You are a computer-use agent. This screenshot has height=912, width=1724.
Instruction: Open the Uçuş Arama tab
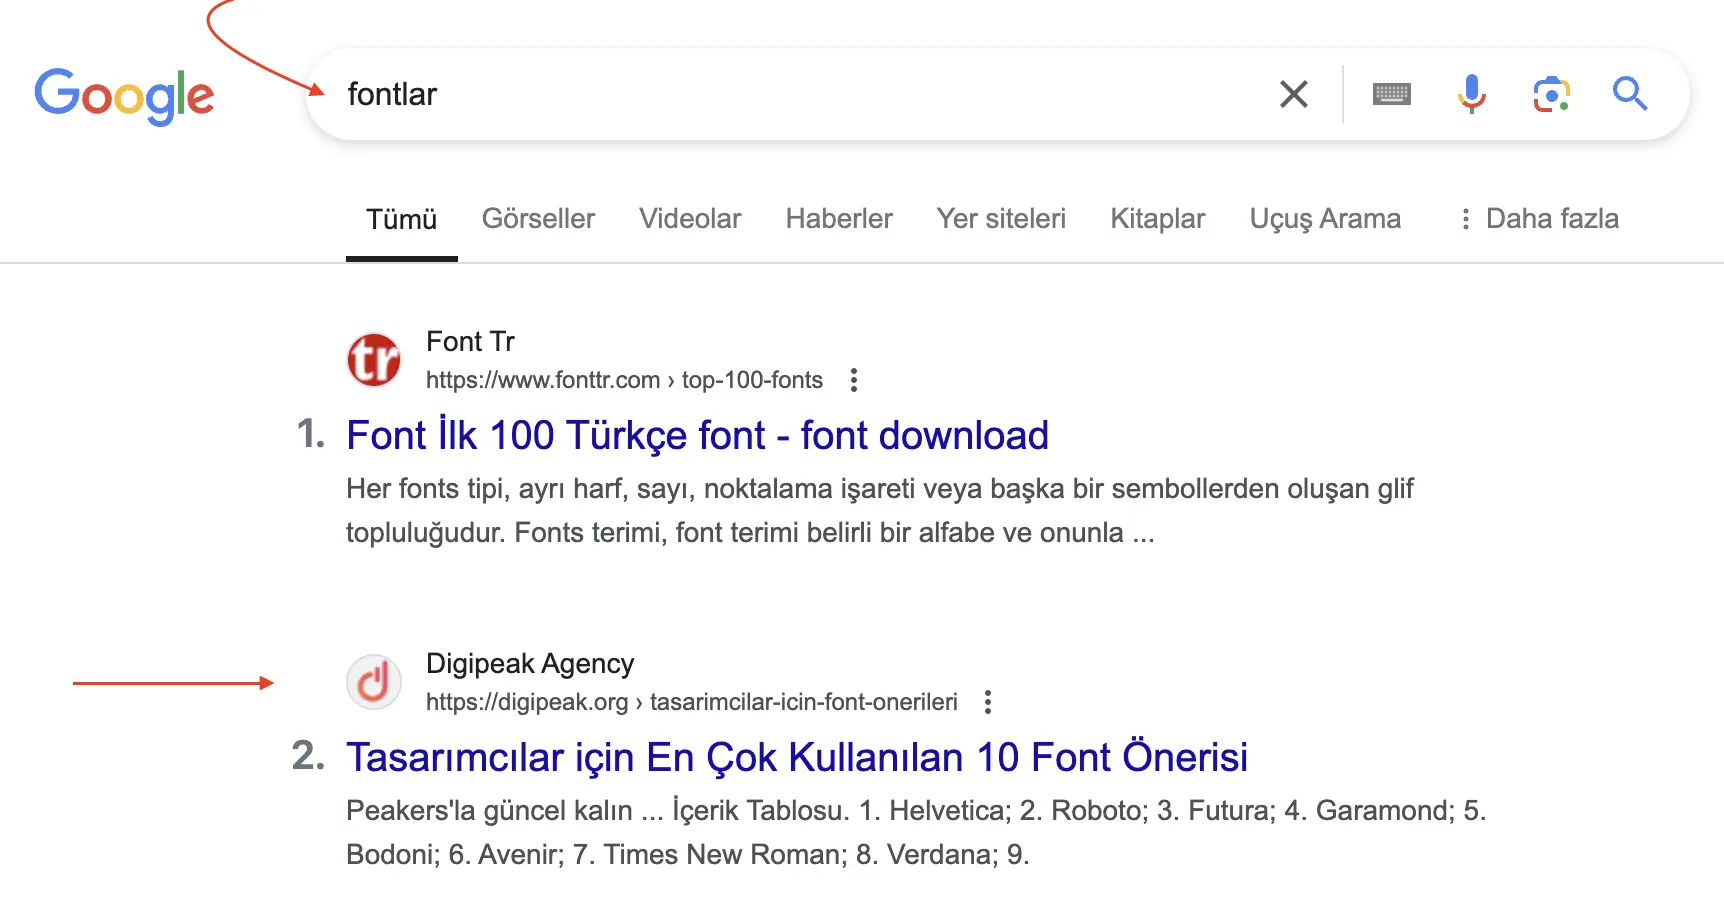(1325, 219)
